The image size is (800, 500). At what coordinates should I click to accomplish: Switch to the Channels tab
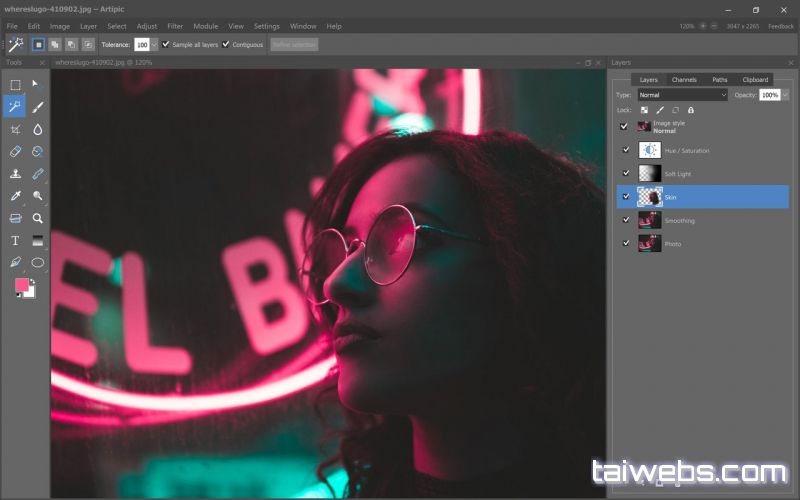tap(684, 79)
